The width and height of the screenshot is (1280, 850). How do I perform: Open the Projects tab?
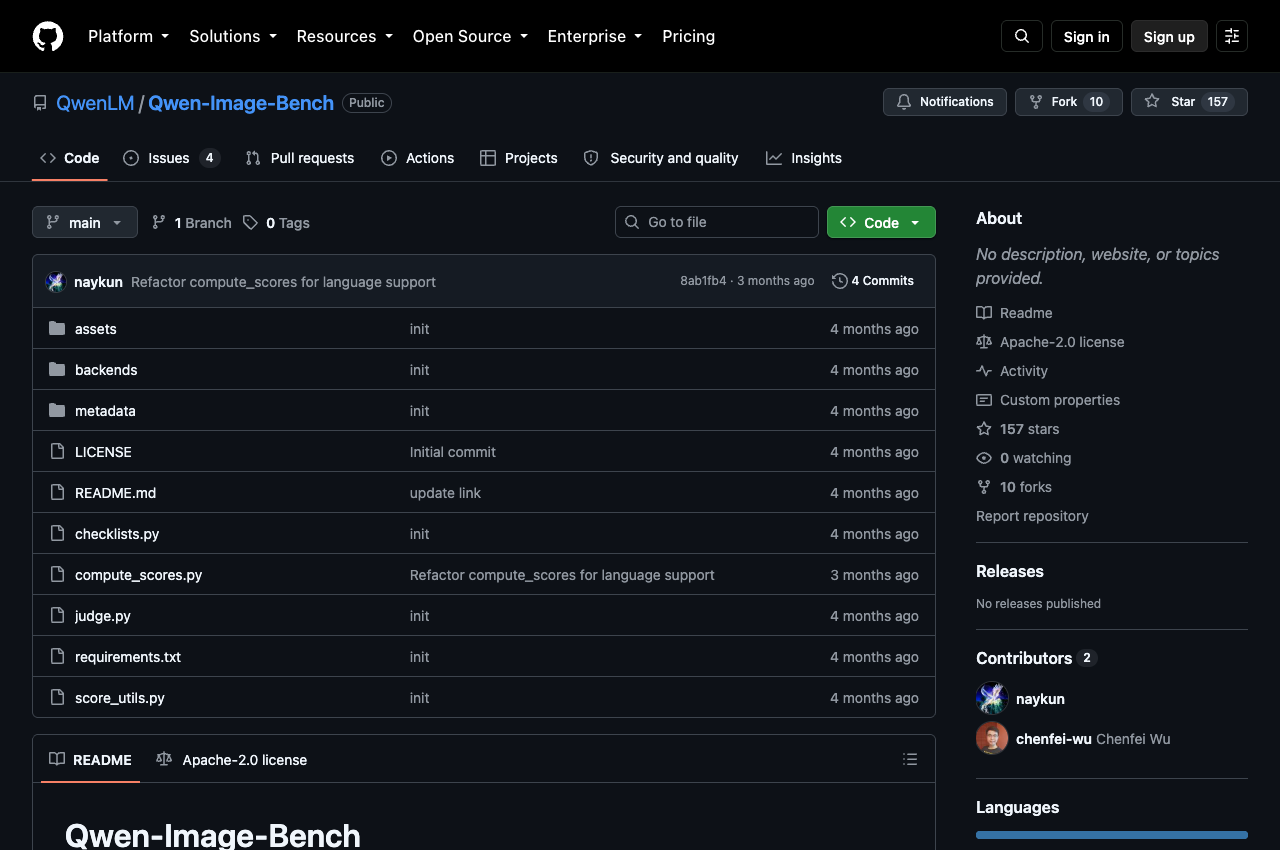tap(519, 158)
